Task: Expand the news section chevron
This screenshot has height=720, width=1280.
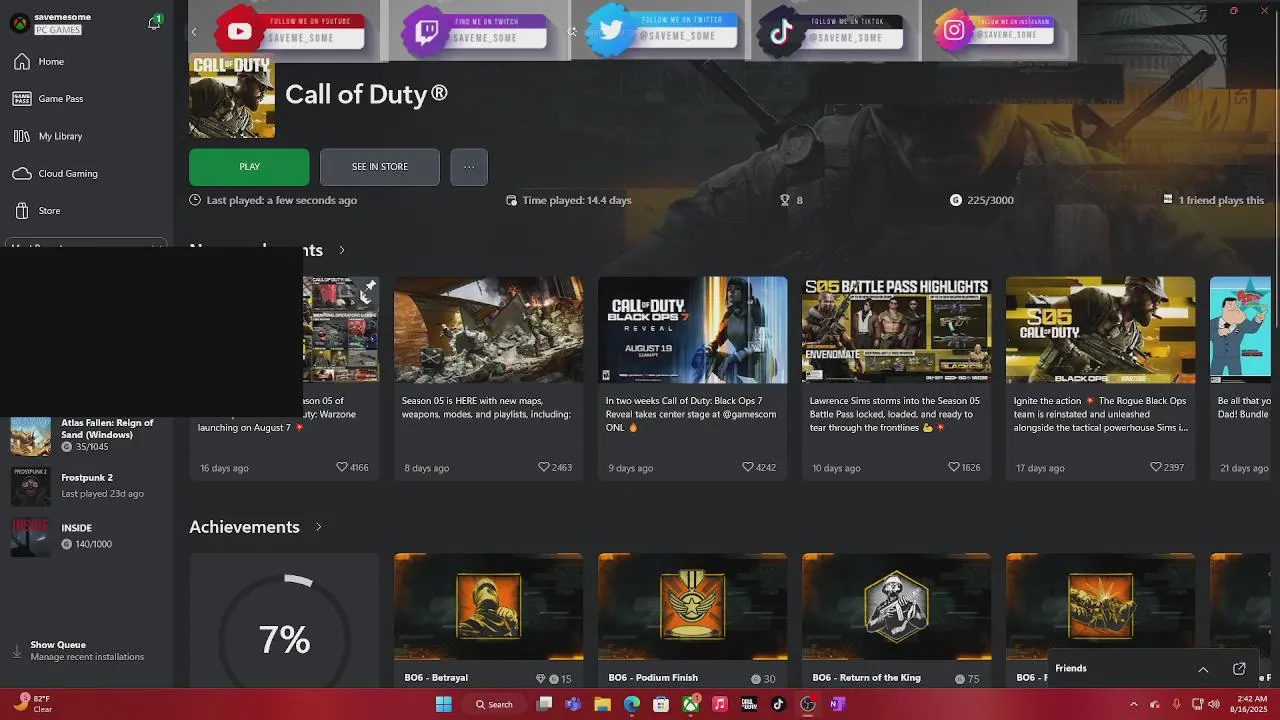Action: click(x=341, y=250)
